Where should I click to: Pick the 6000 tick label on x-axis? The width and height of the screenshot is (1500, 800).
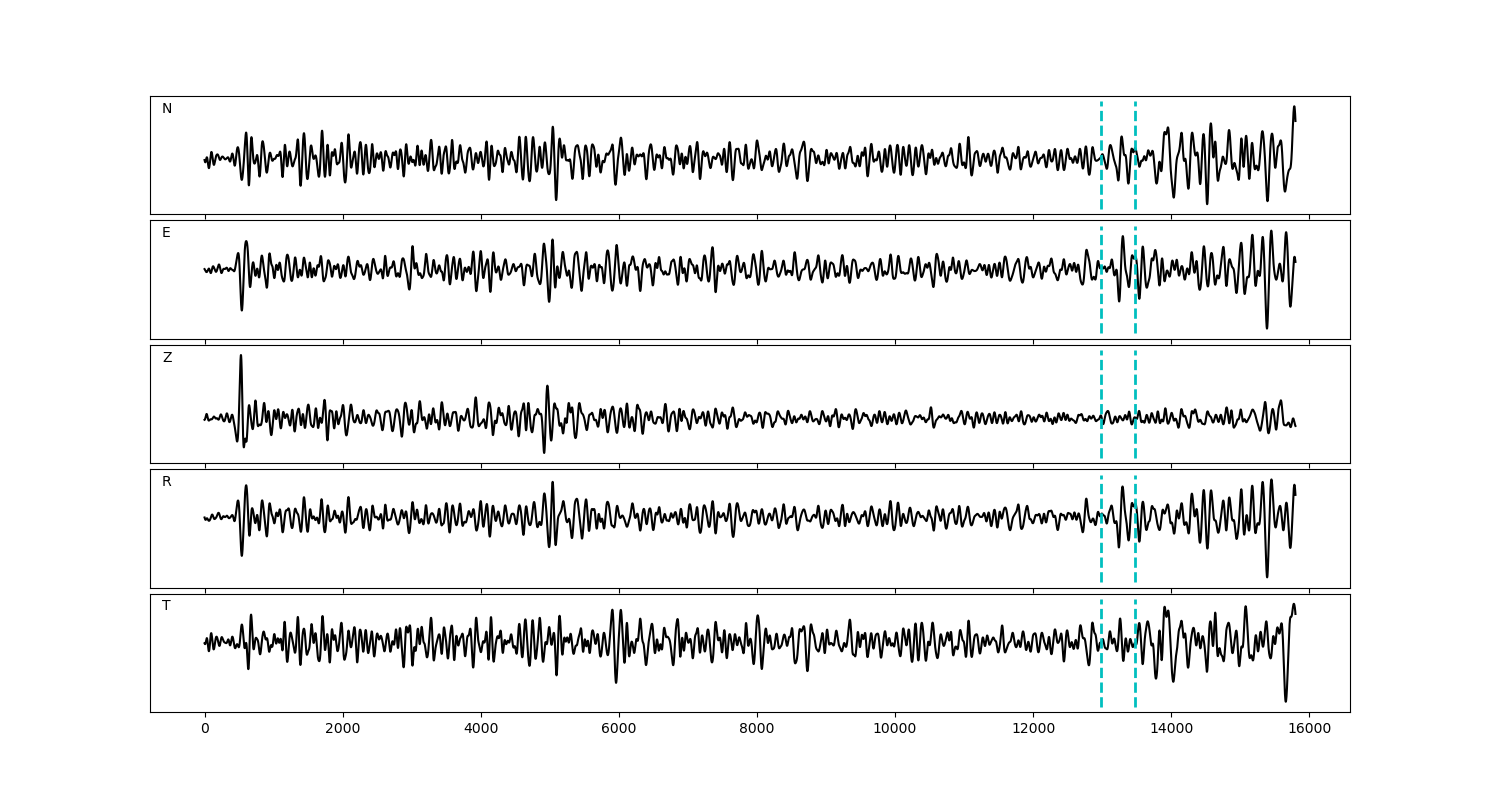[x=619, y=730]
